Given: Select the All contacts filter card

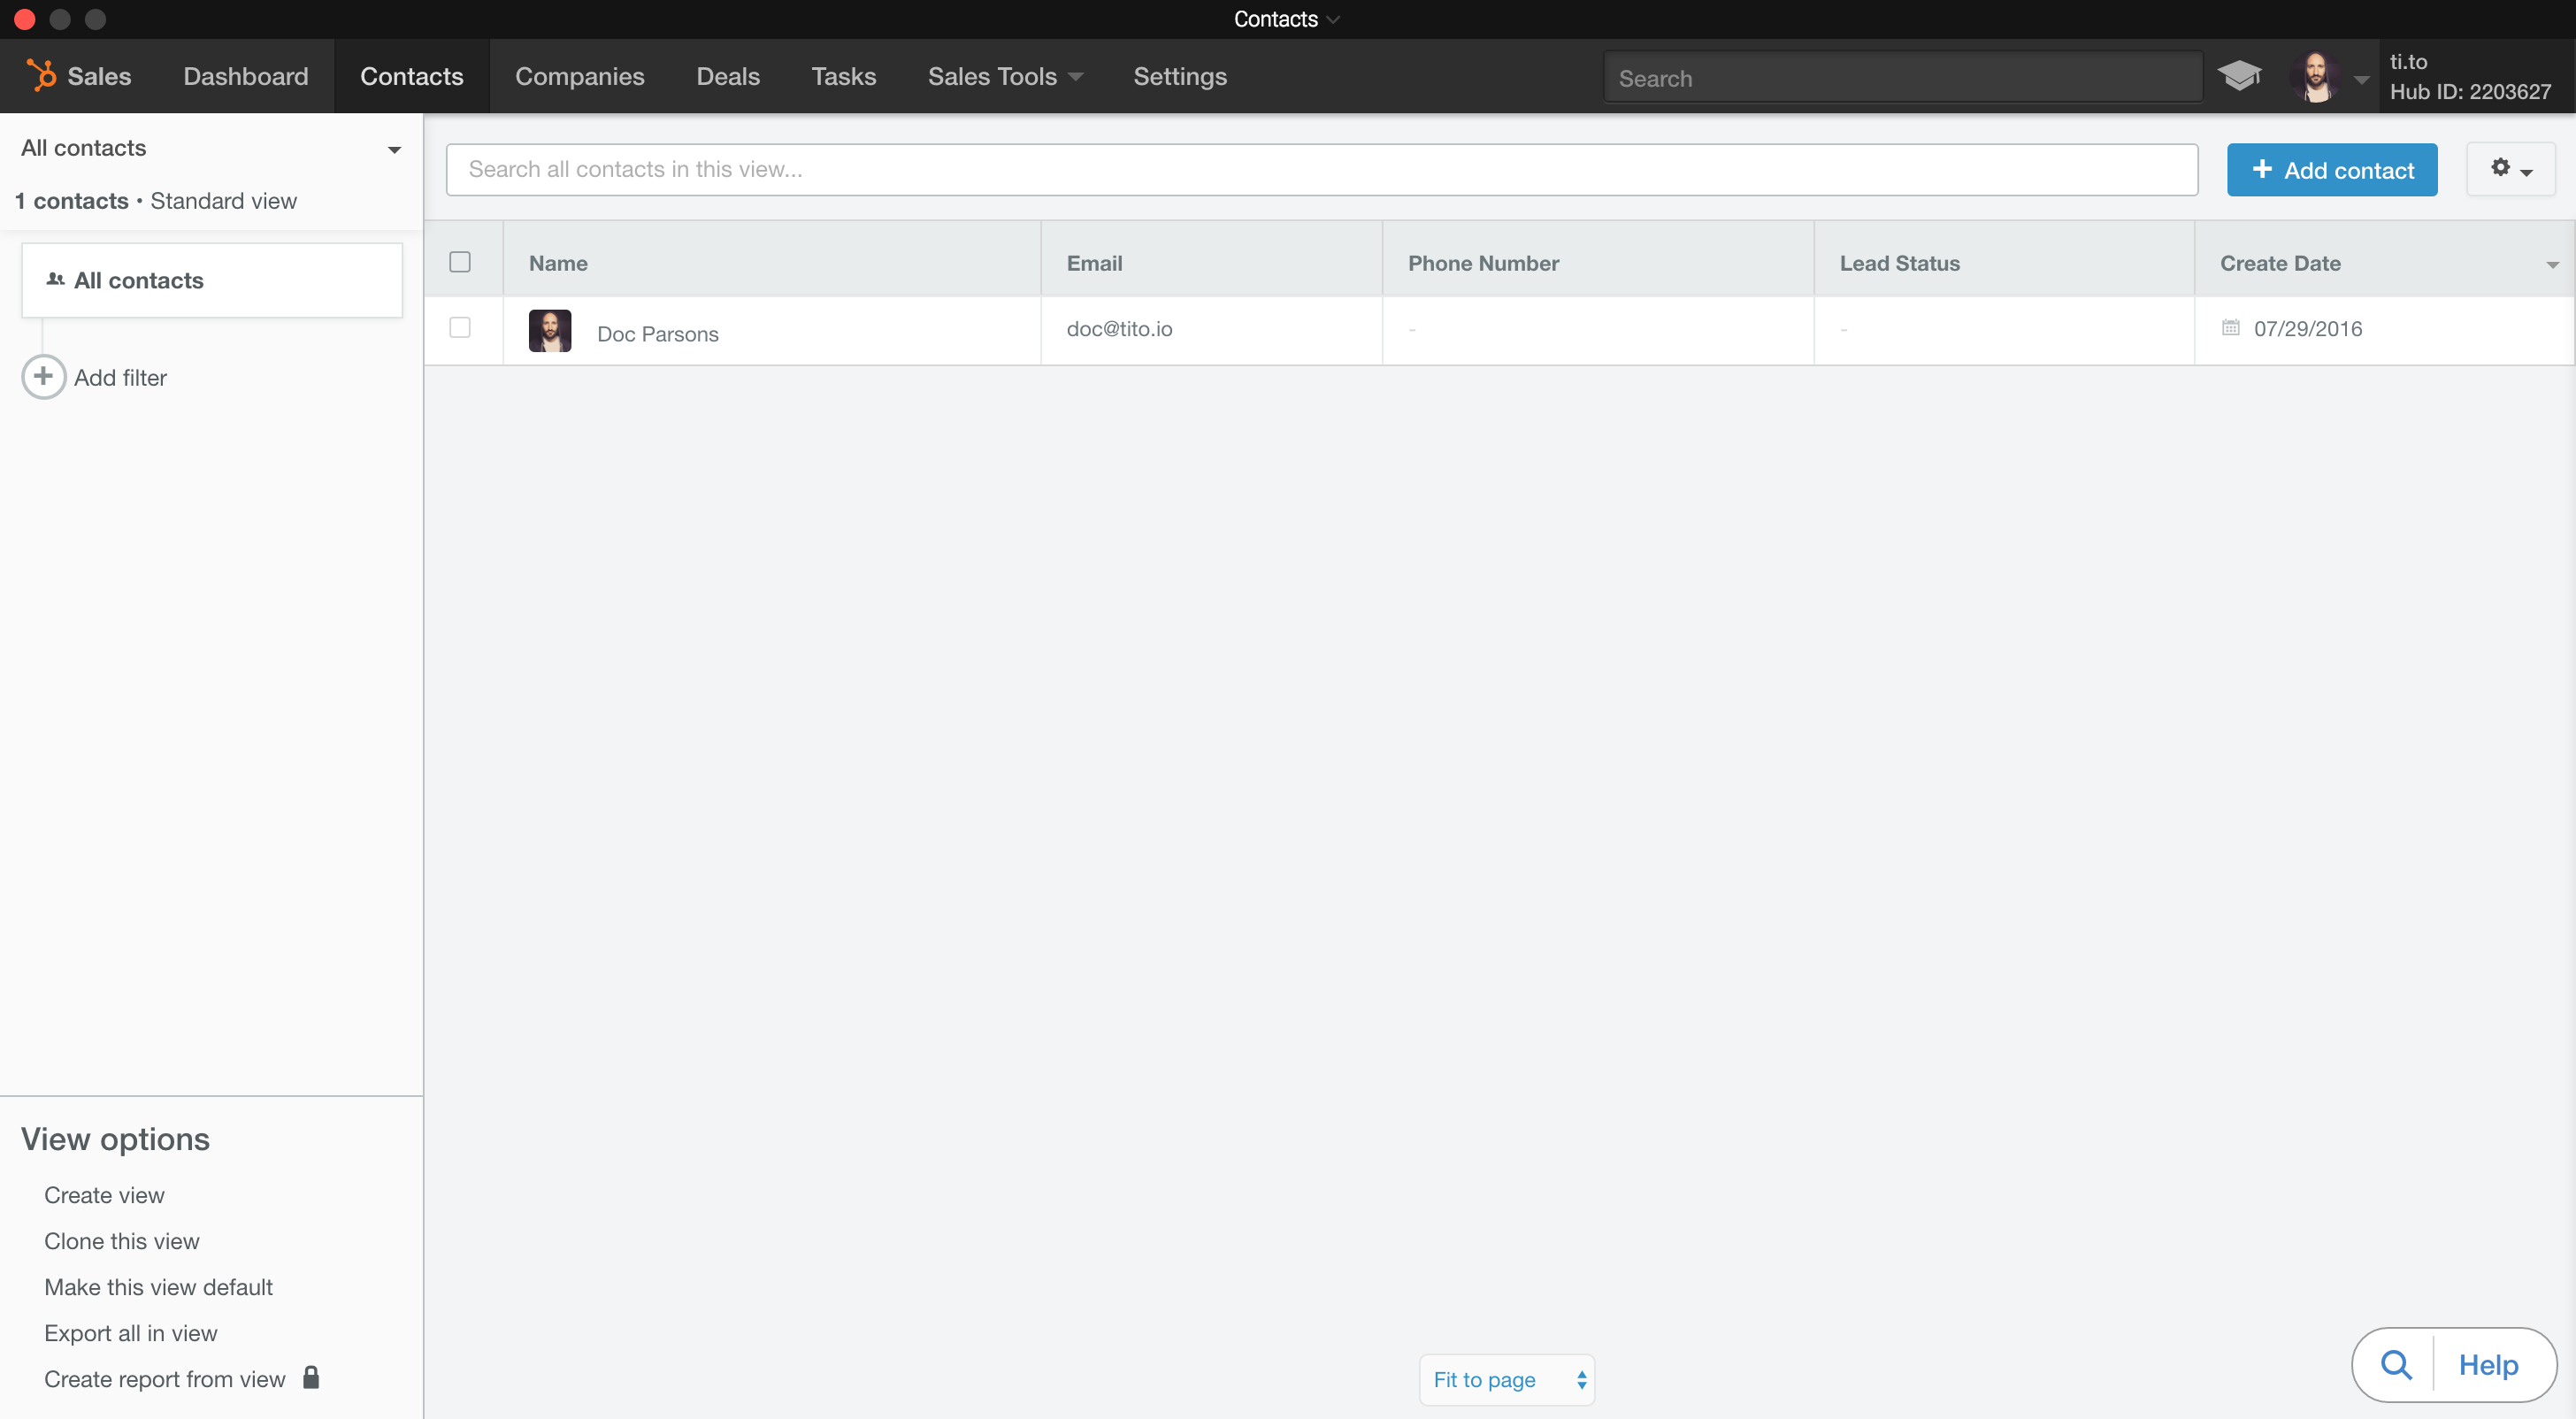Looking at the screenshot, I should (x=212, y=280).
